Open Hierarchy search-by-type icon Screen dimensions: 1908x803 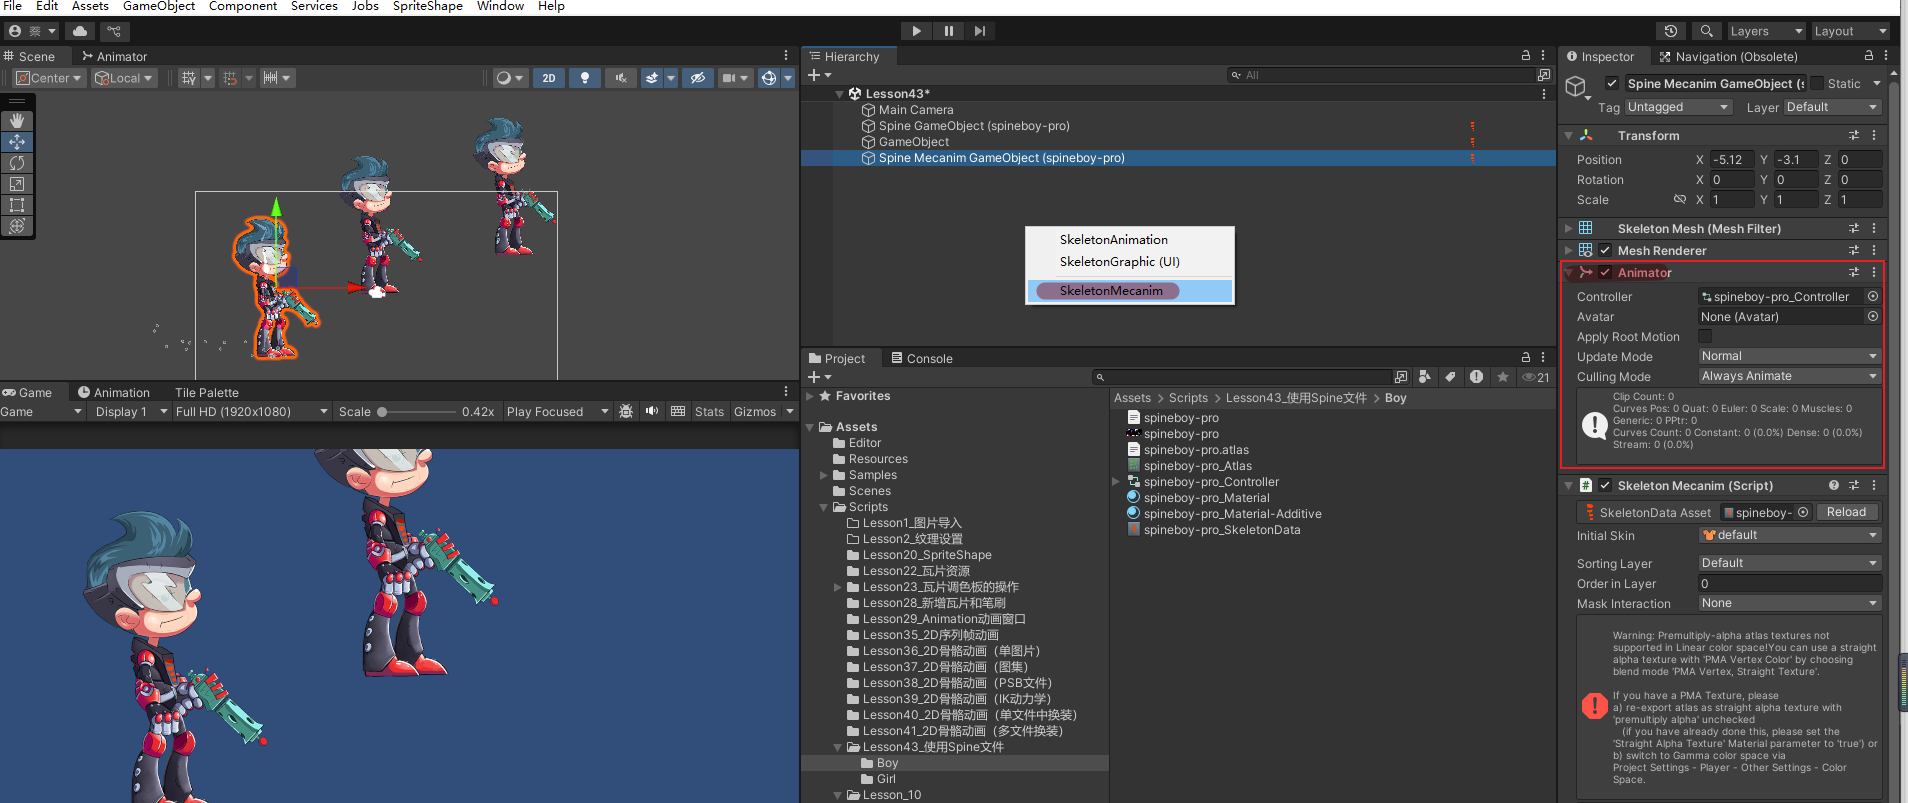click(x=1544, y=75)
